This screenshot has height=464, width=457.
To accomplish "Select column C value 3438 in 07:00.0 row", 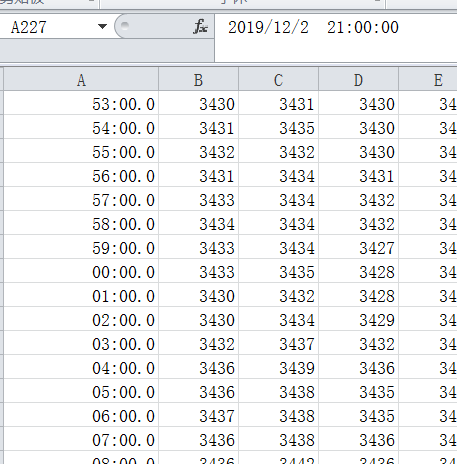I will [x=279, y=439].
